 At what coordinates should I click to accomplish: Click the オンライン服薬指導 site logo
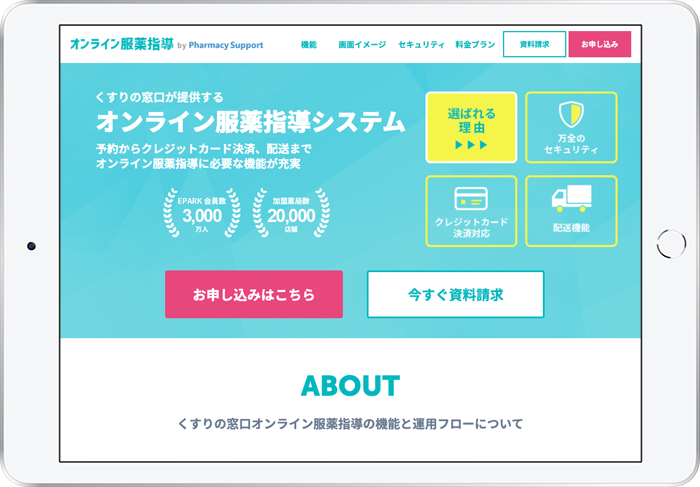coord(121,44)
